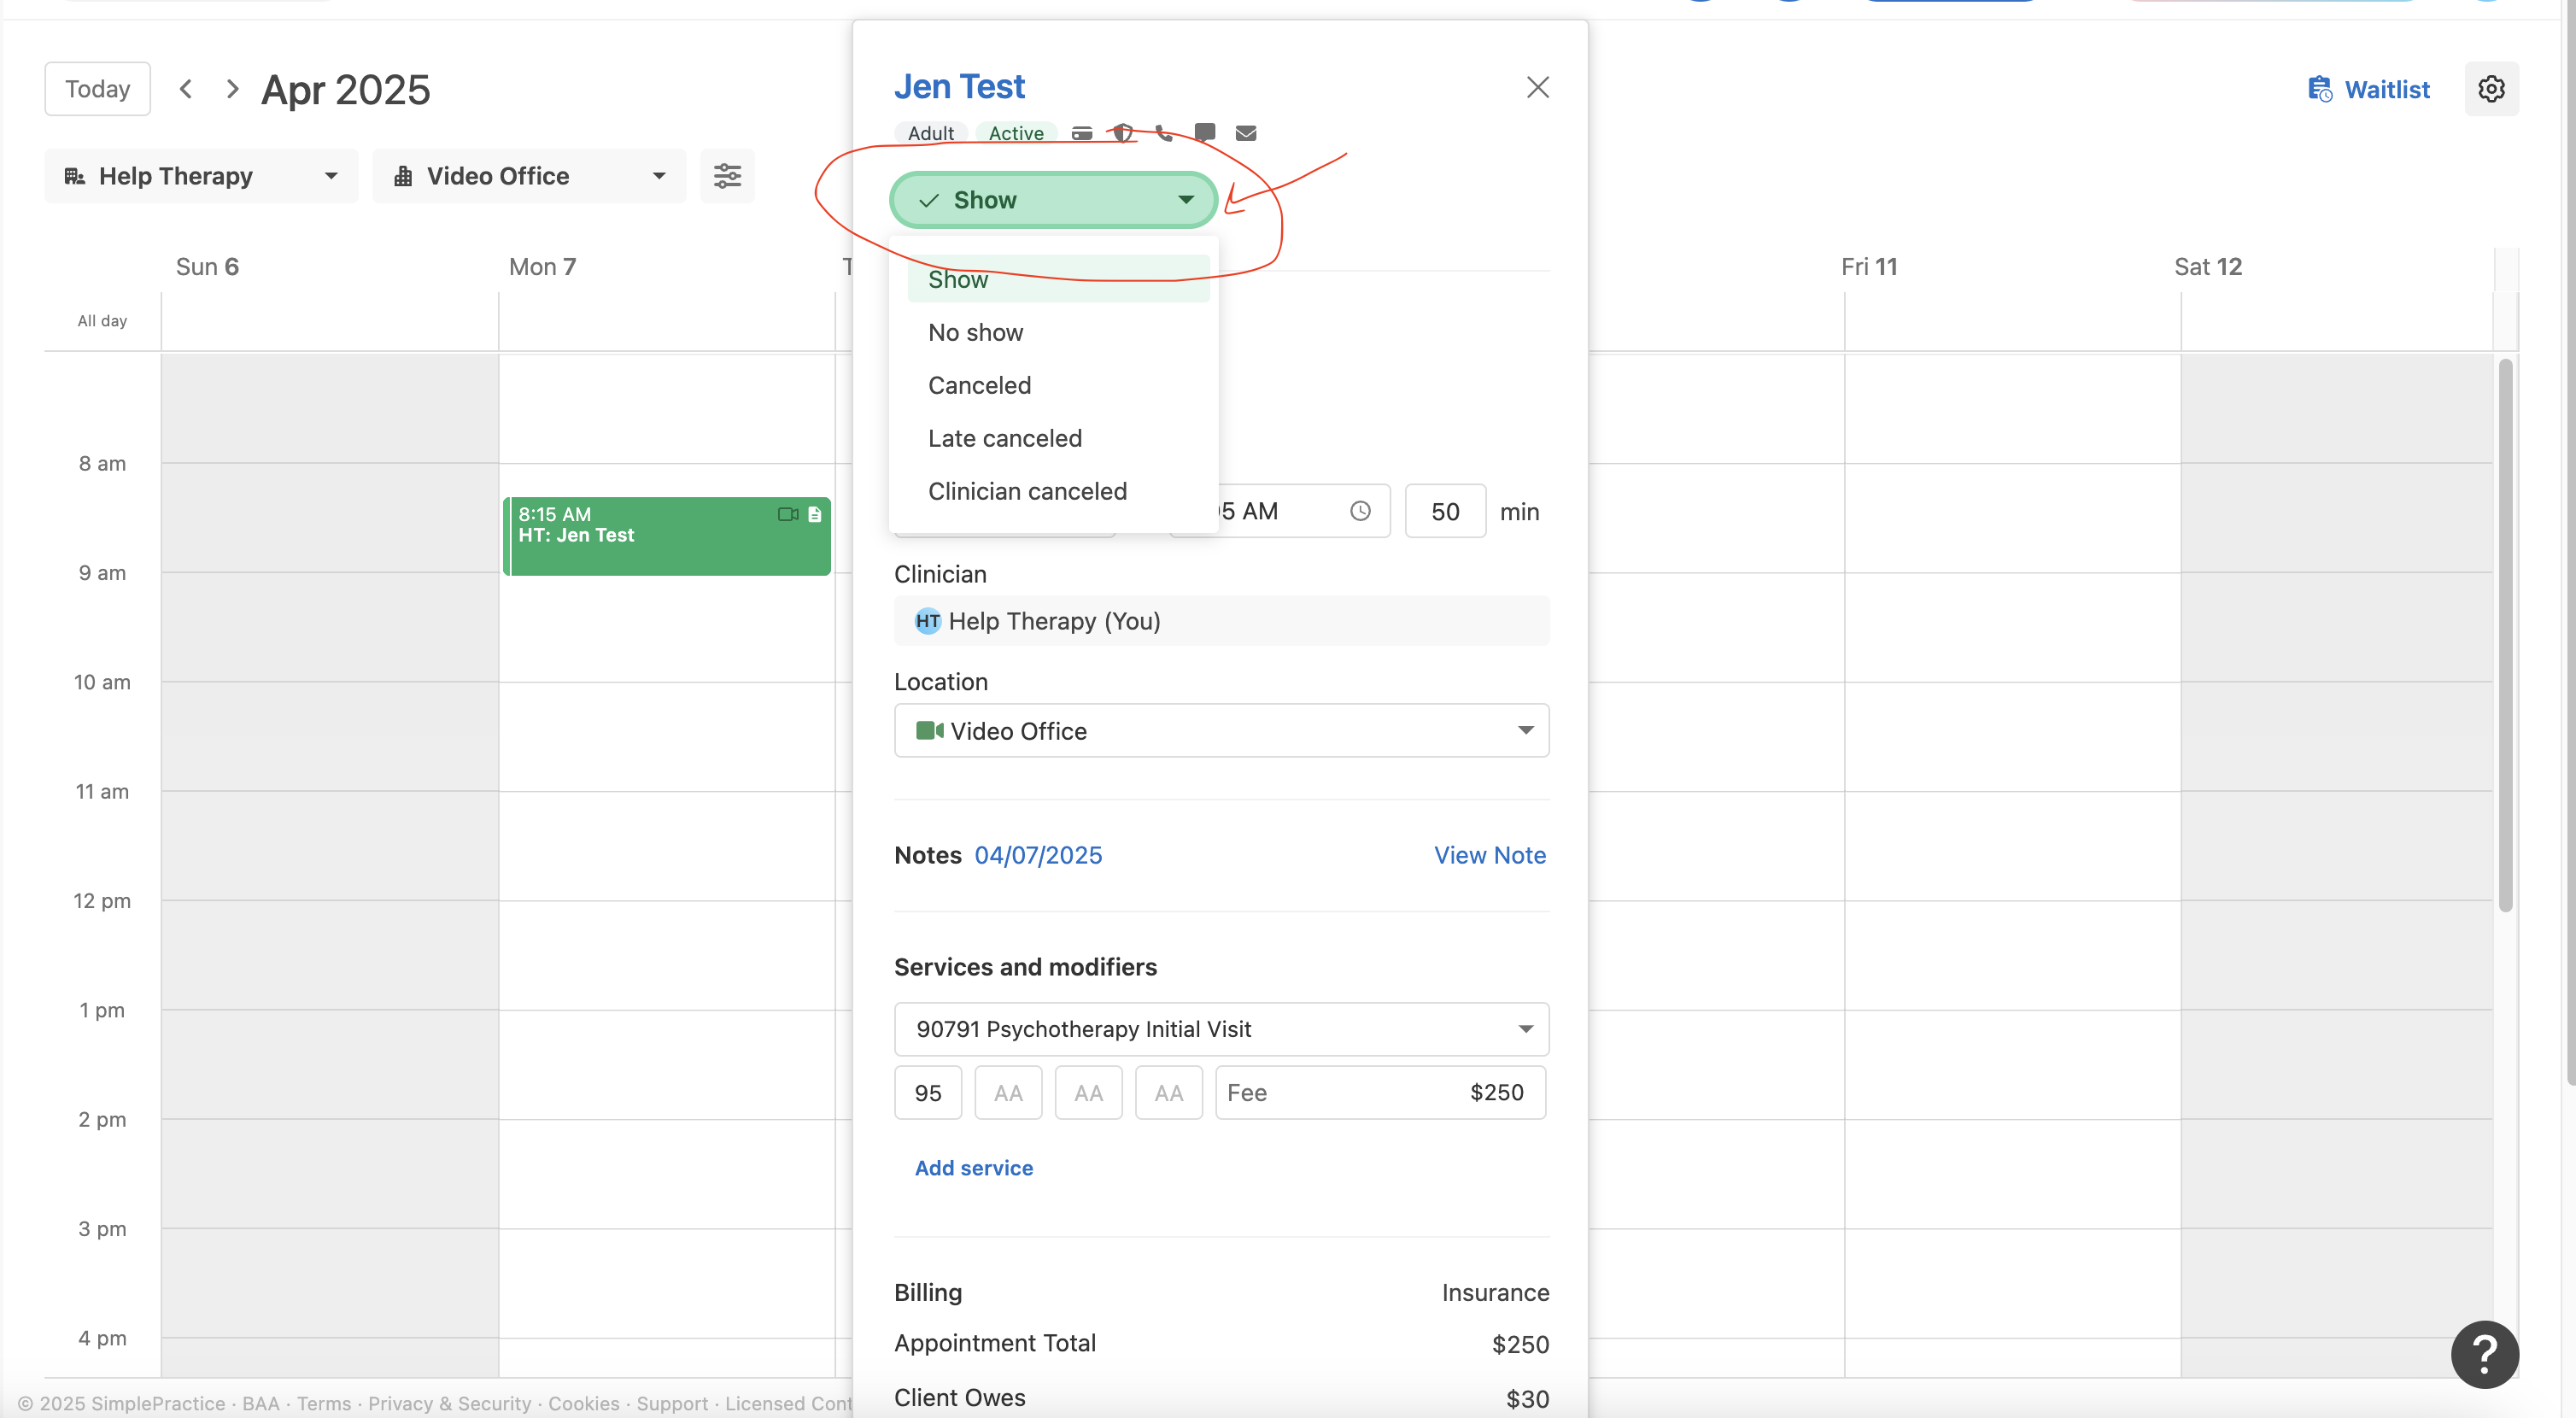Screen dimensions: 2576x1418
Task: Open calendar filter sliders icon
Action: [727, 176]
